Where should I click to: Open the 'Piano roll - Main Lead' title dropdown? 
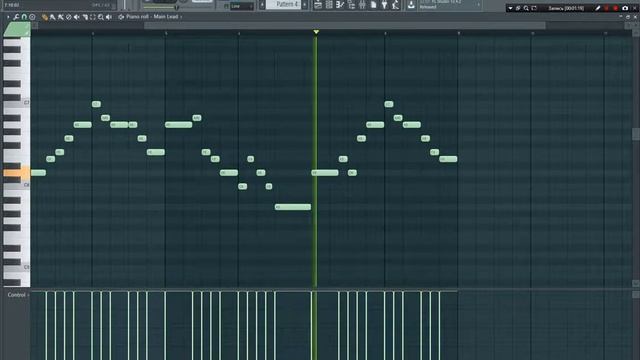click(x=154, y=17)
